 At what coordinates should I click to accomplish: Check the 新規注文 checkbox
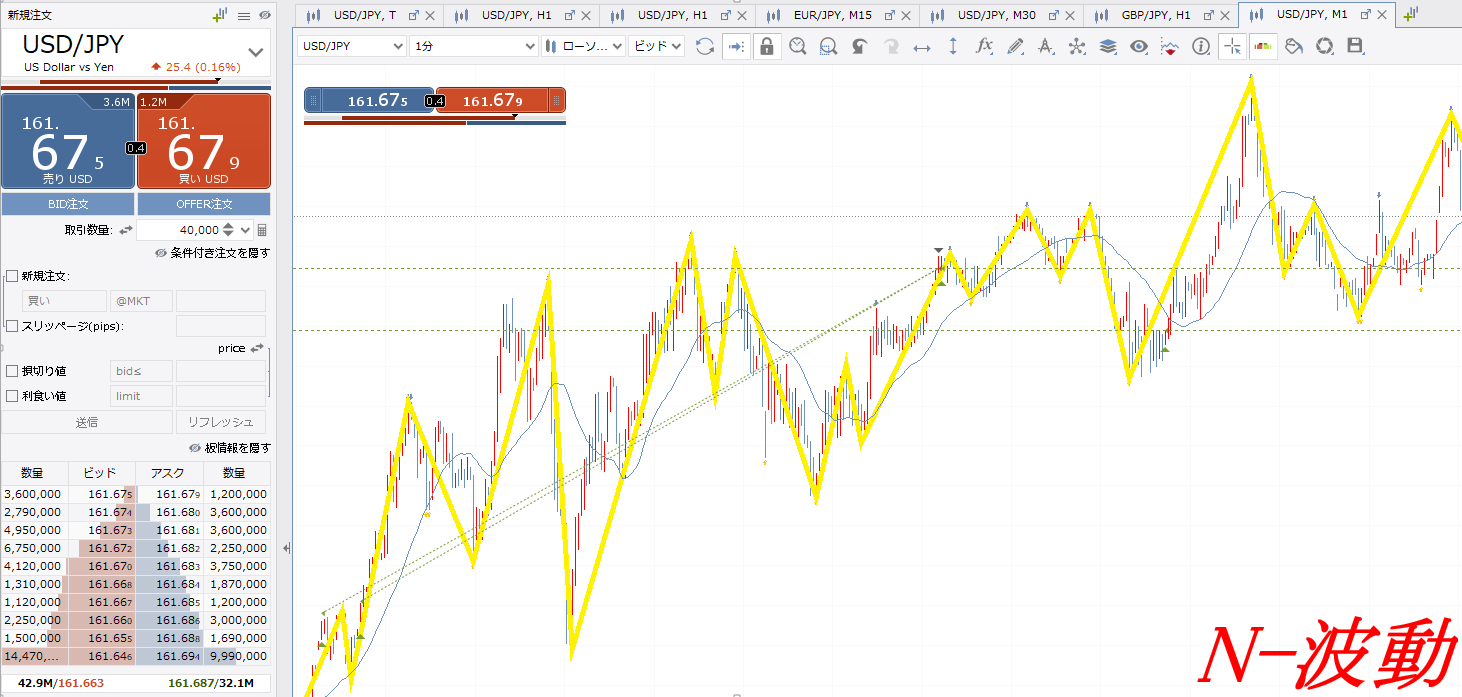click(12, 276)
